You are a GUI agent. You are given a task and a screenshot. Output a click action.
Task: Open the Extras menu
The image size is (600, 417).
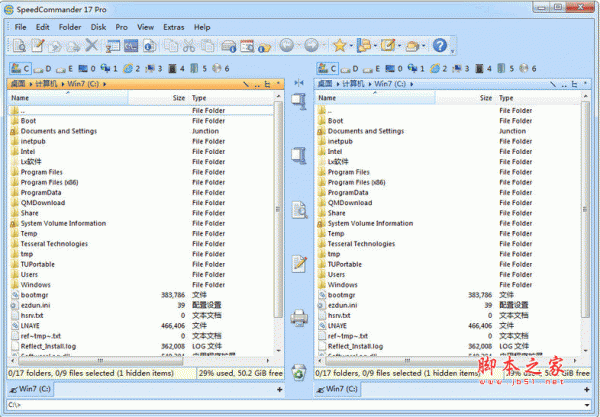174,27
